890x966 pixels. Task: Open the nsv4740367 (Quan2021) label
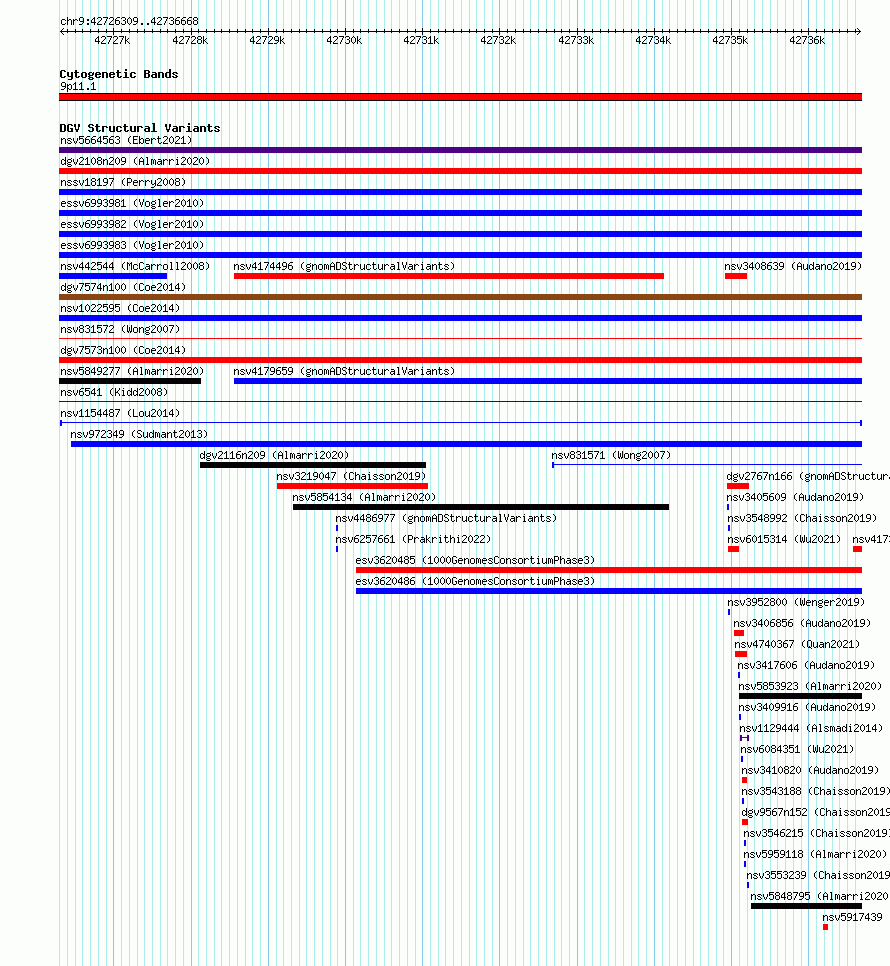797,644
